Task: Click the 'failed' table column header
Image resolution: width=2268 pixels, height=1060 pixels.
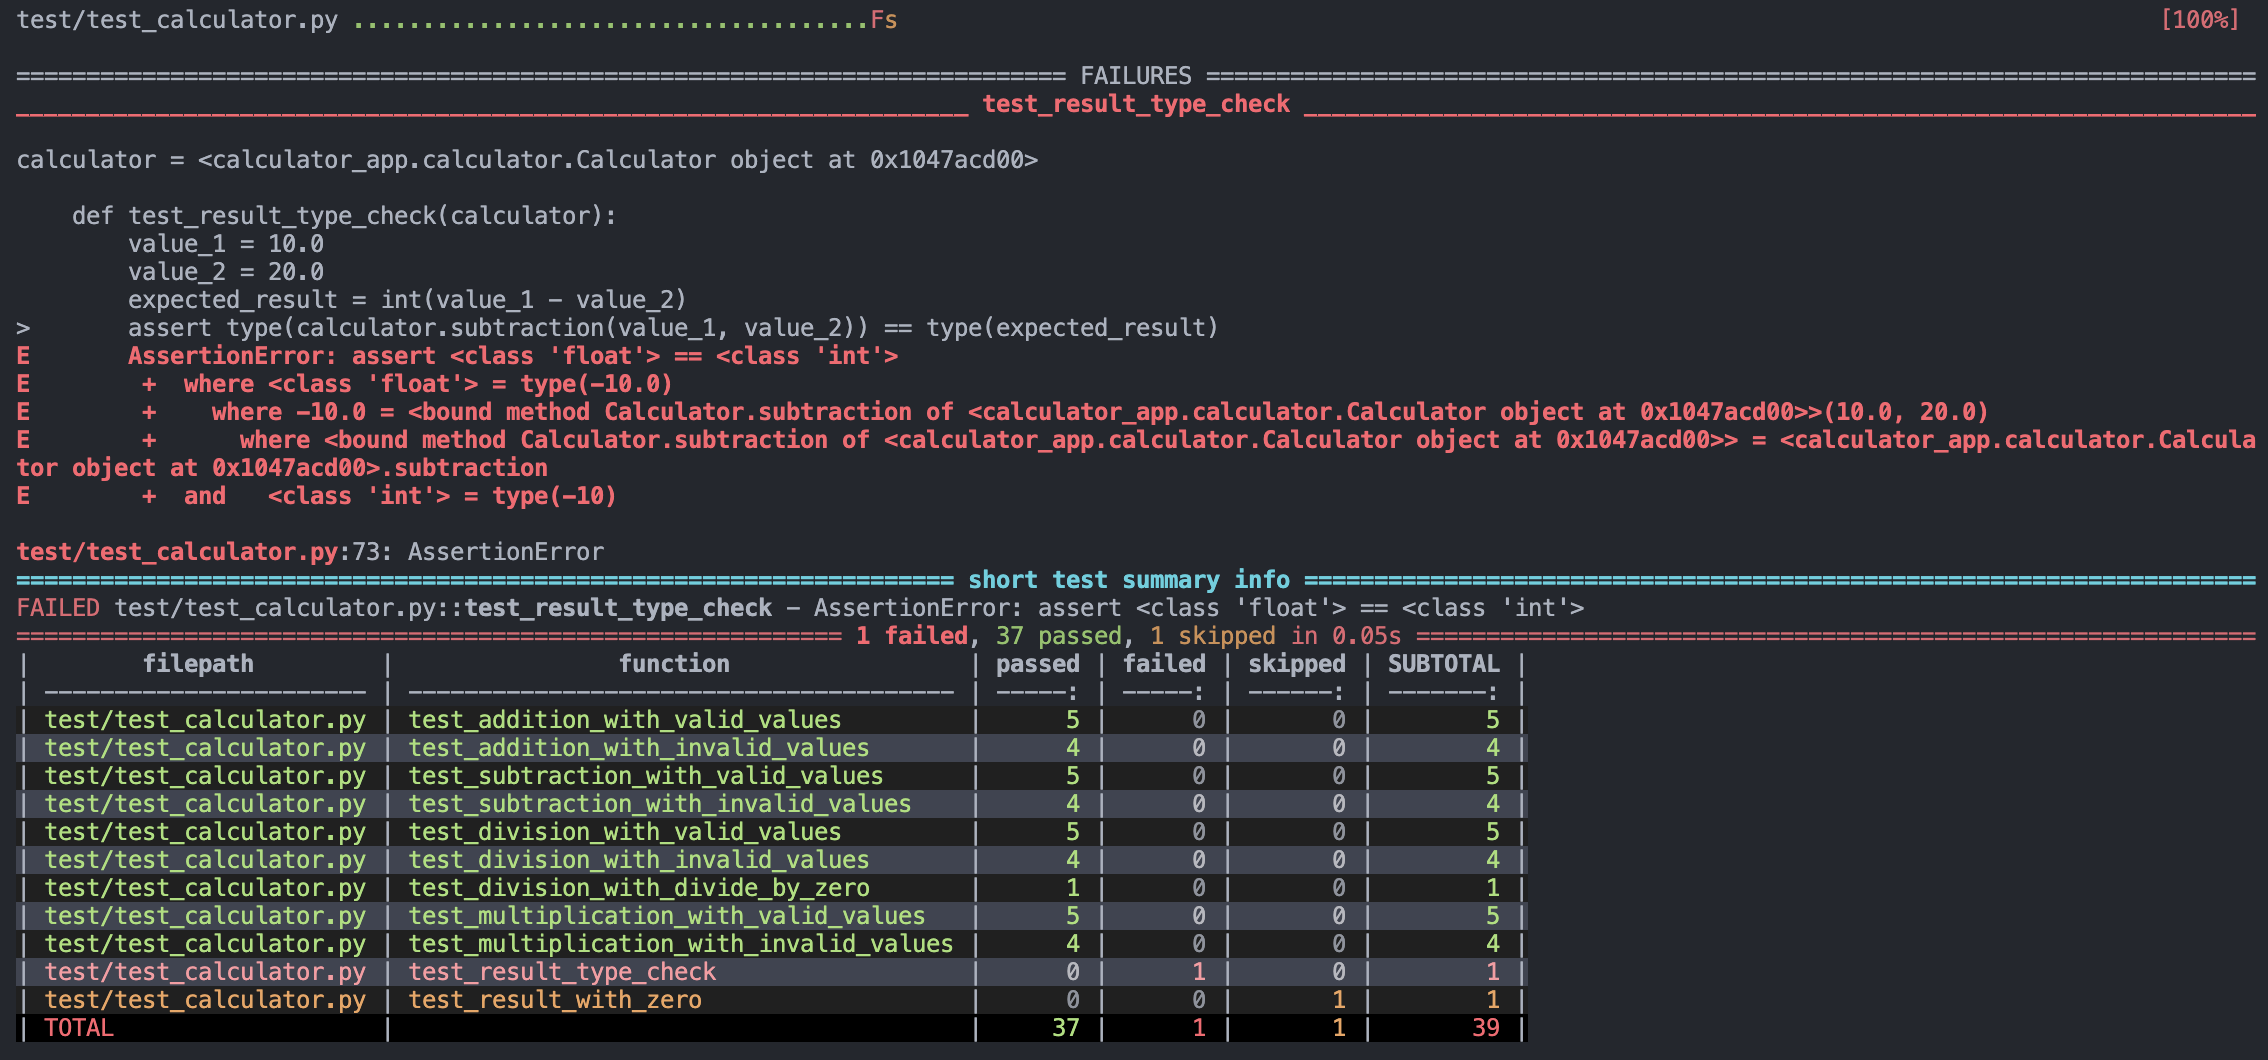Action: 1164,664
